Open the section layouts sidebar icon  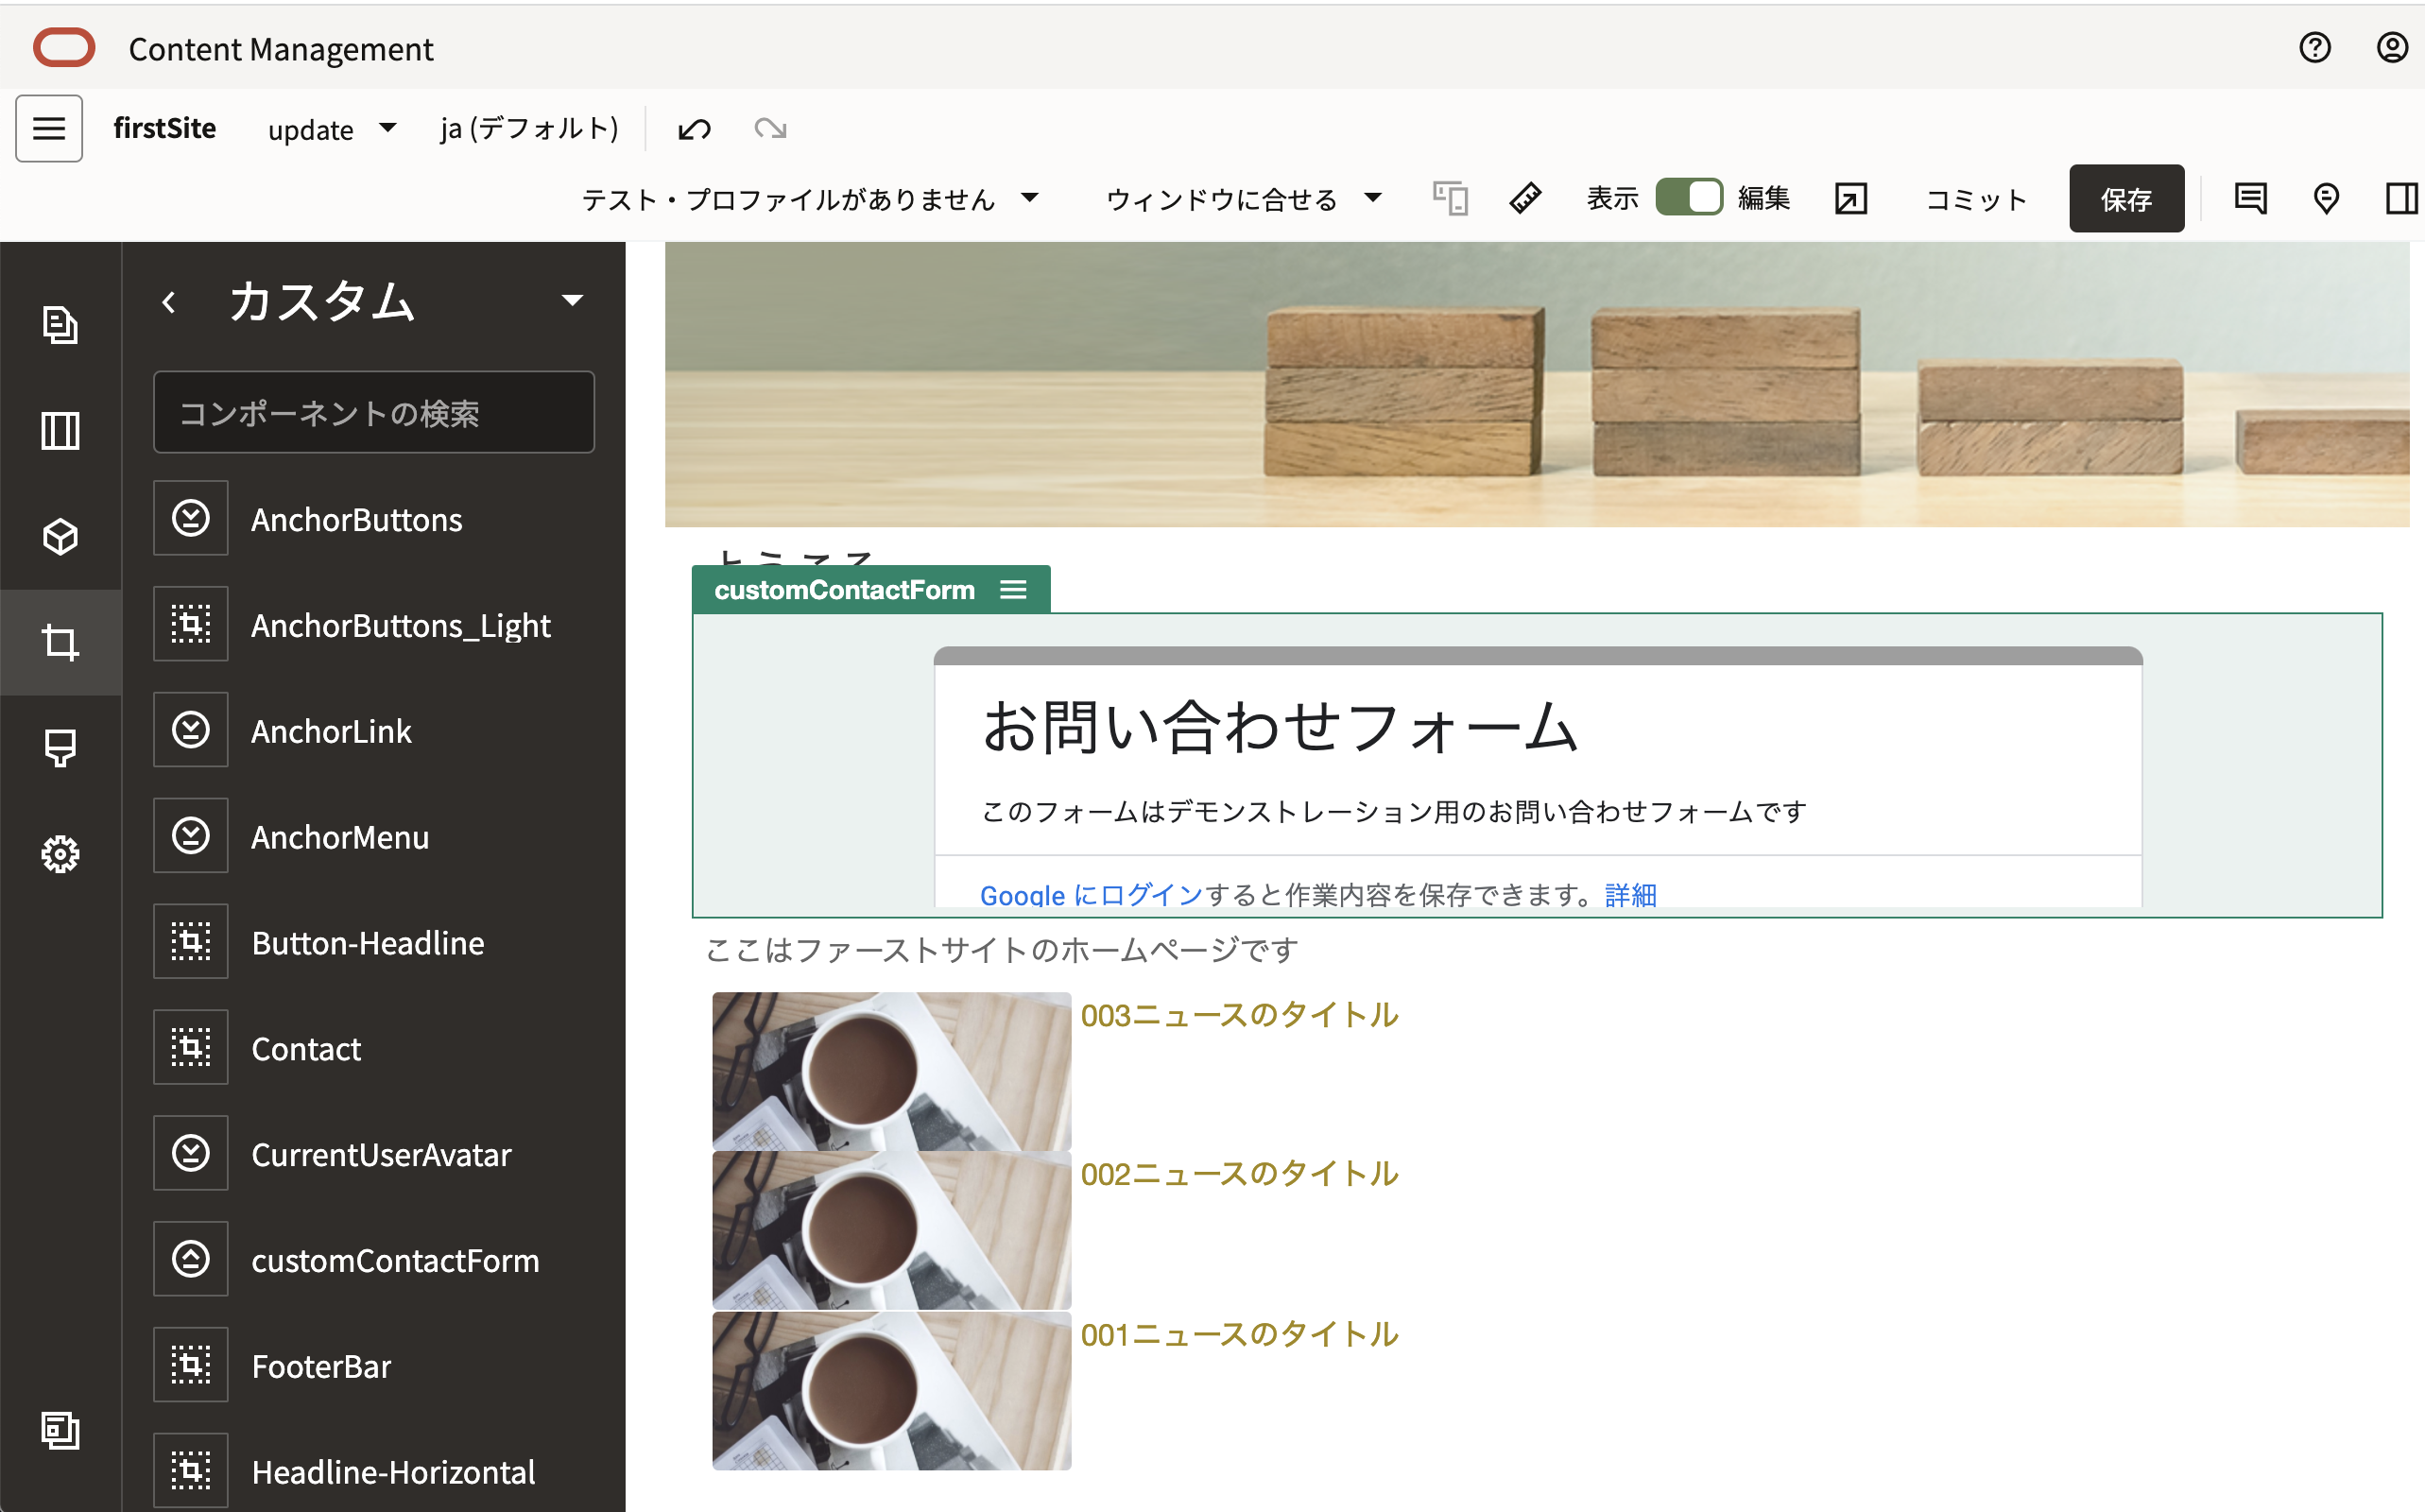pyautogui.click(x=60, y=431)
